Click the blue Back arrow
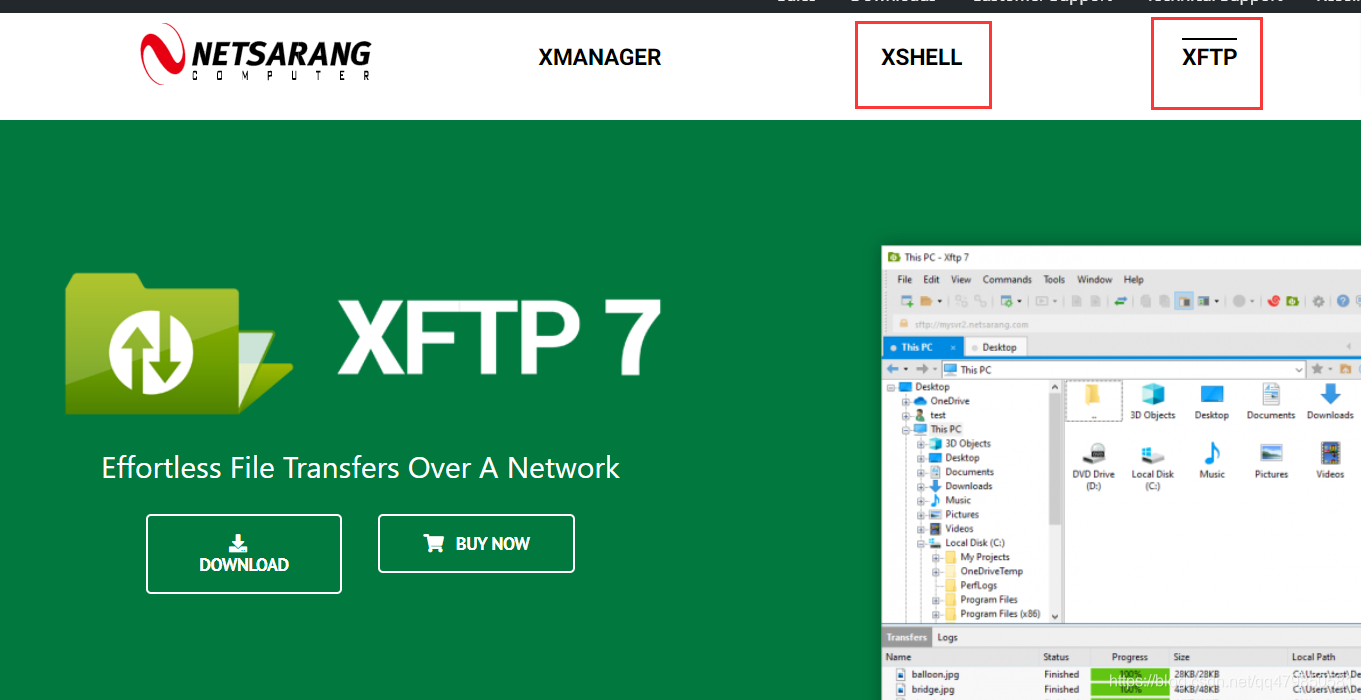Viewport: 1361px width, 700px height. point(893,369)
